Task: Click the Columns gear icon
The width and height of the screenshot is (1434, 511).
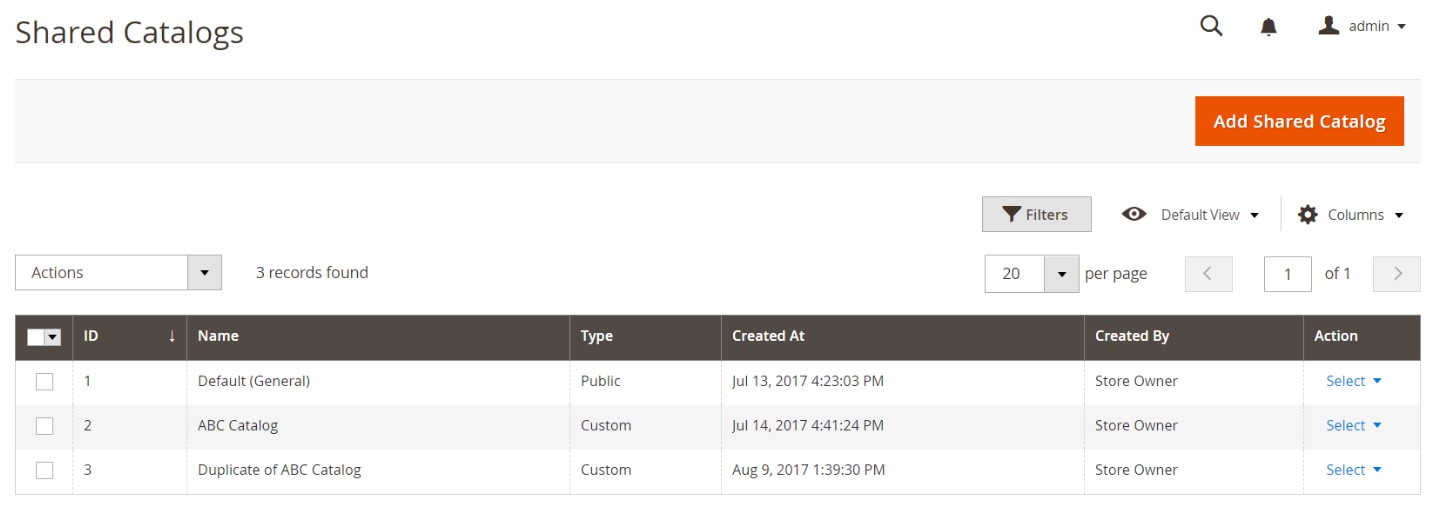Action: [x=1307, y=214]
